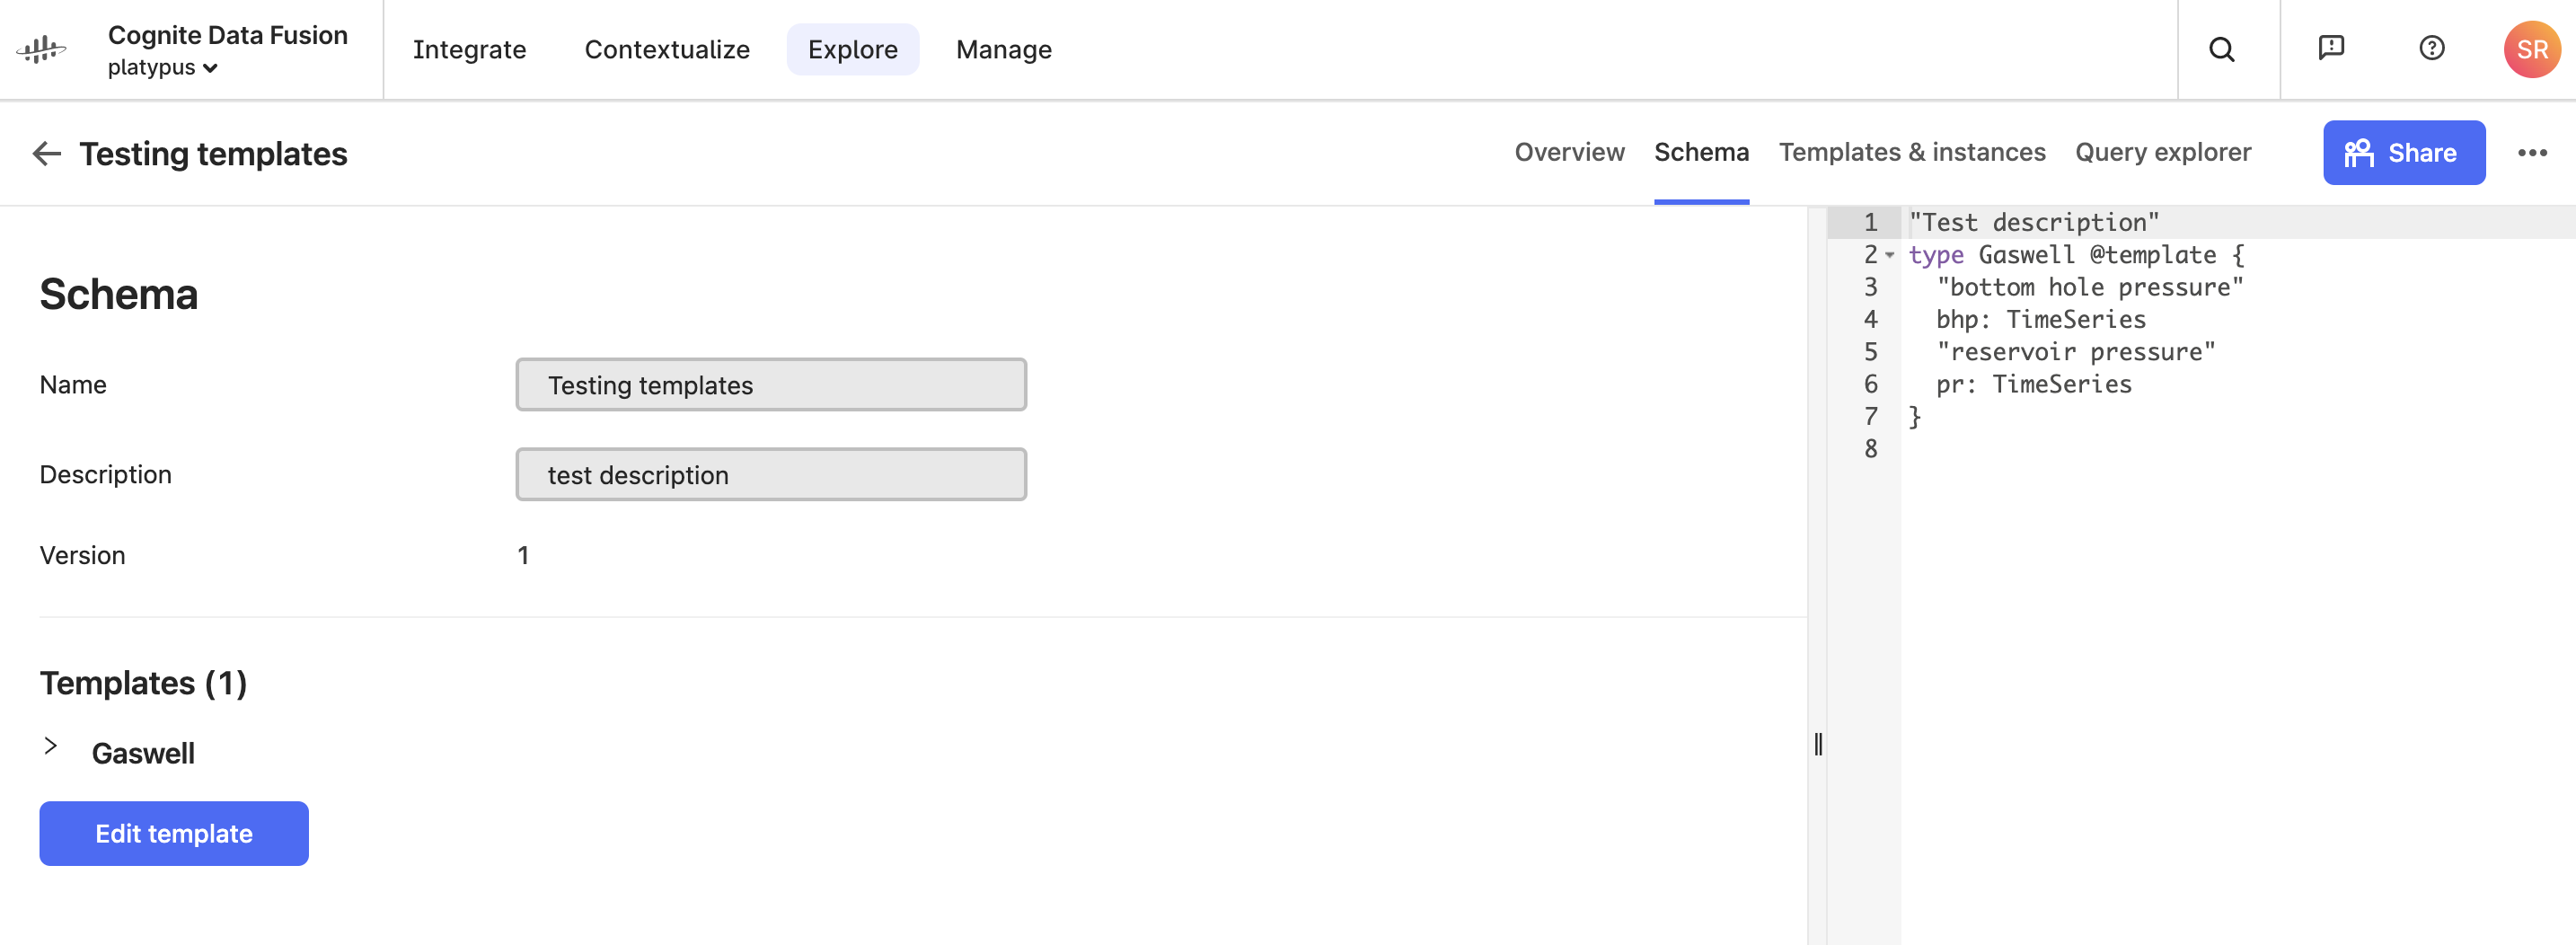Click the closing brace on line 7

pos(1914,417)
